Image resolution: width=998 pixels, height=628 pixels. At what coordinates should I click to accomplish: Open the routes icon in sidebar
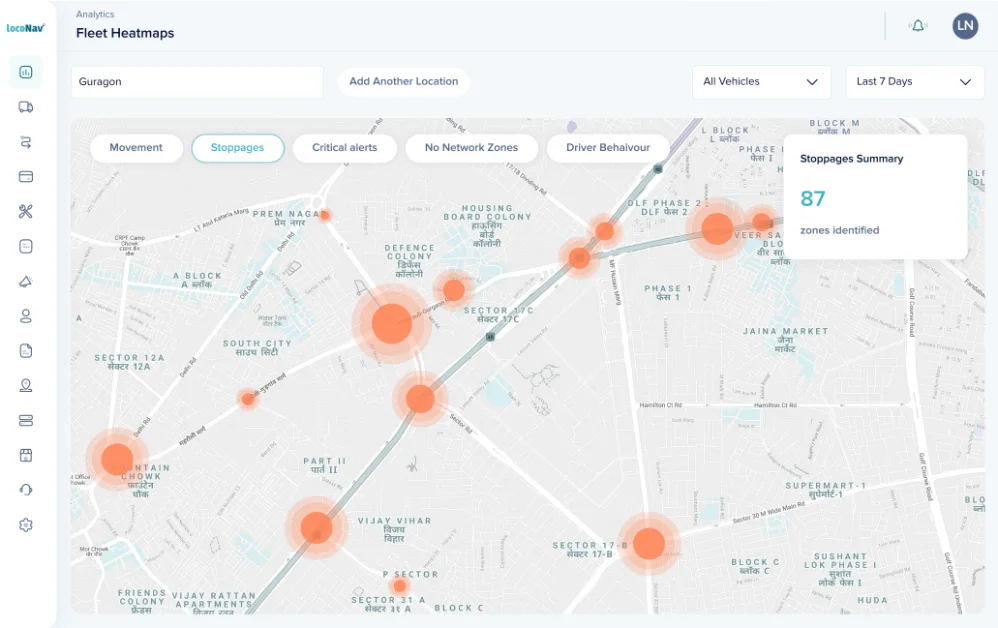[x=26, y=142]
